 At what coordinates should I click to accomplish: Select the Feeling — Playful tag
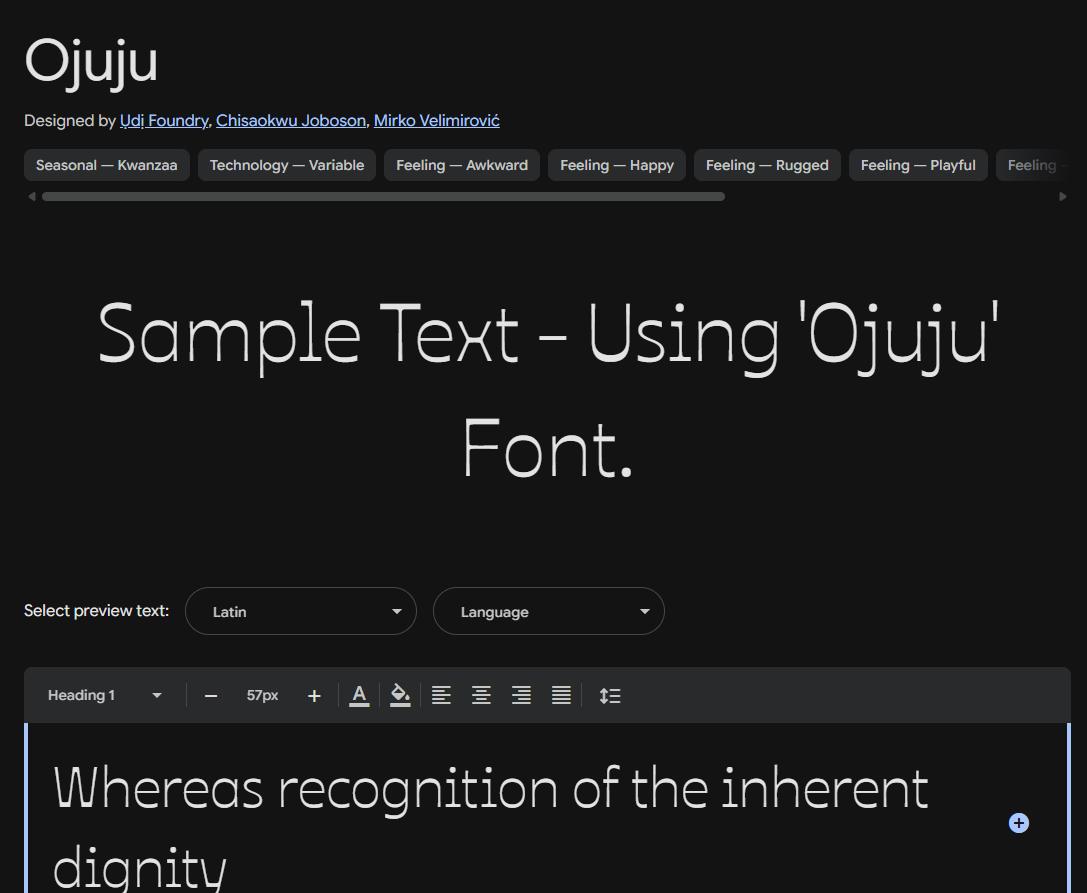tap(919, 165)
